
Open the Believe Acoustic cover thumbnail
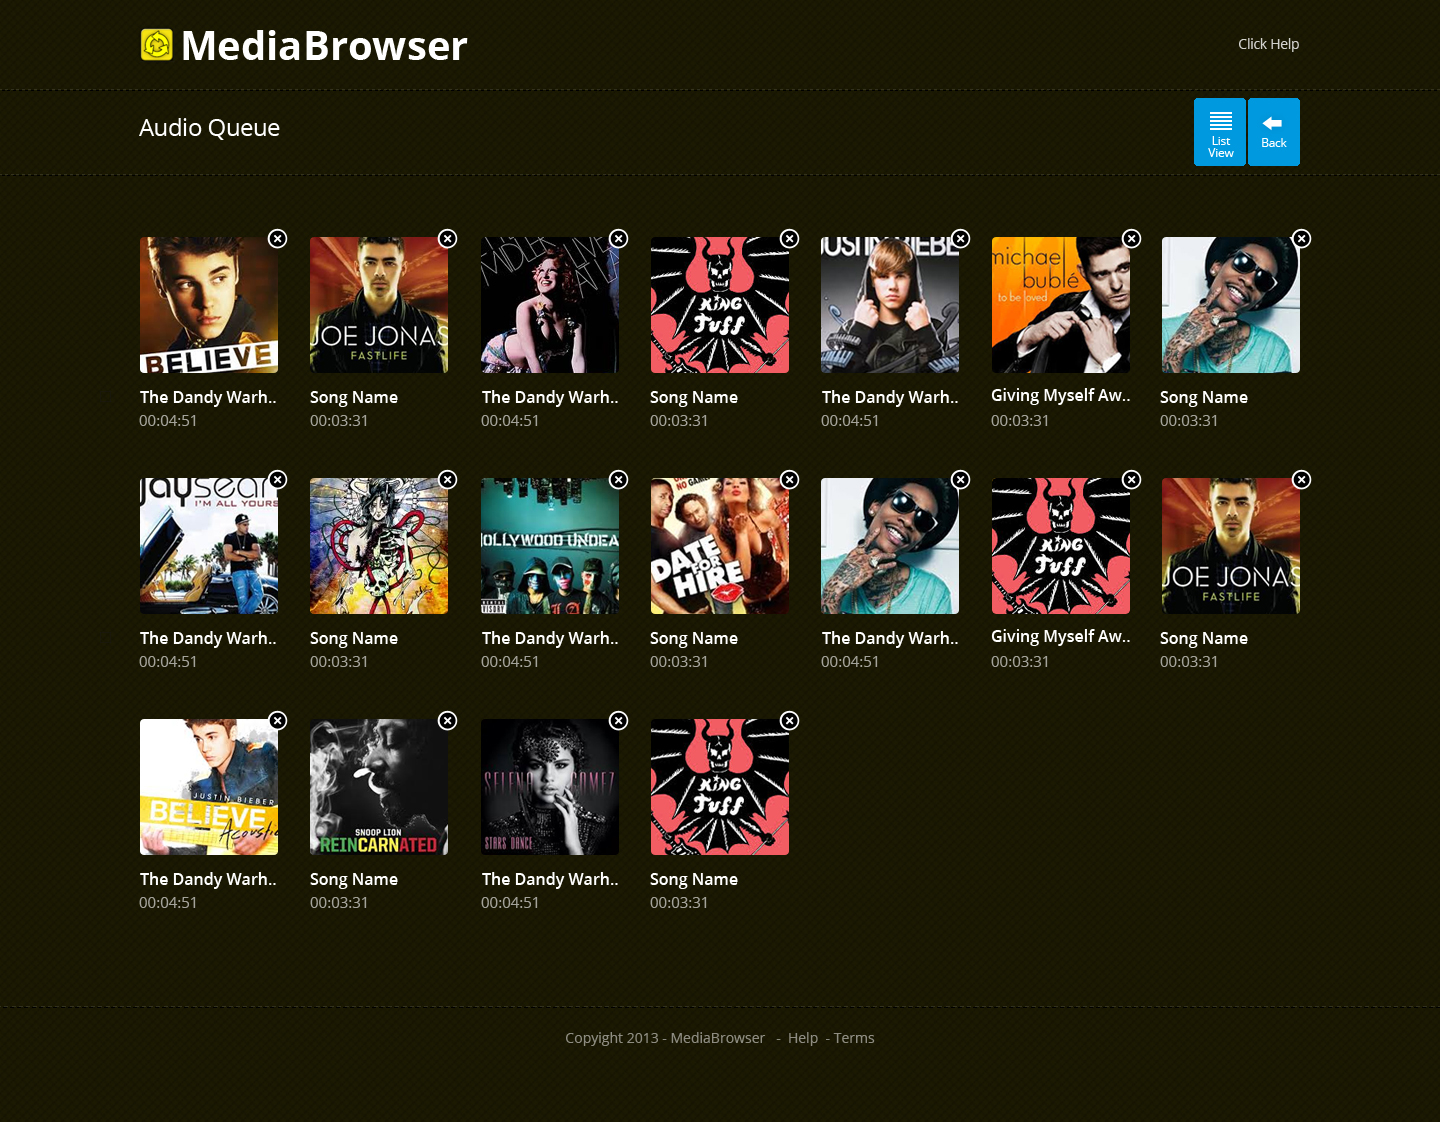[x=209, y=787]
